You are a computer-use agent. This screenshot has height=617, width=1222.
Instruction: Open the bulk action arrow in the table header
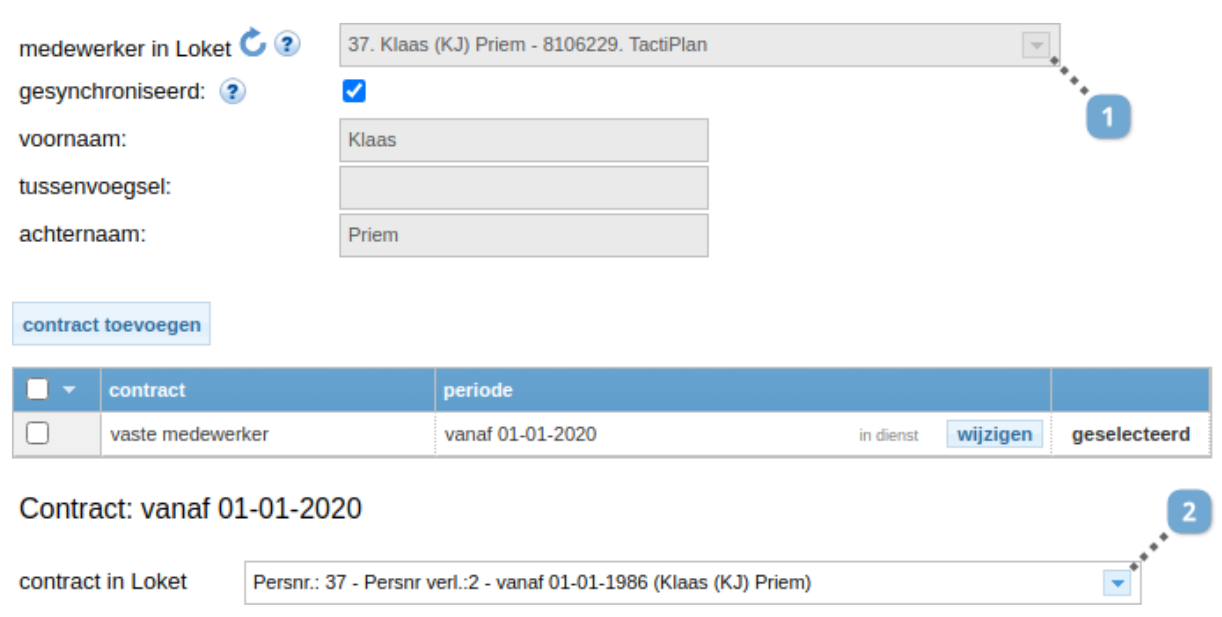[68, 391]
